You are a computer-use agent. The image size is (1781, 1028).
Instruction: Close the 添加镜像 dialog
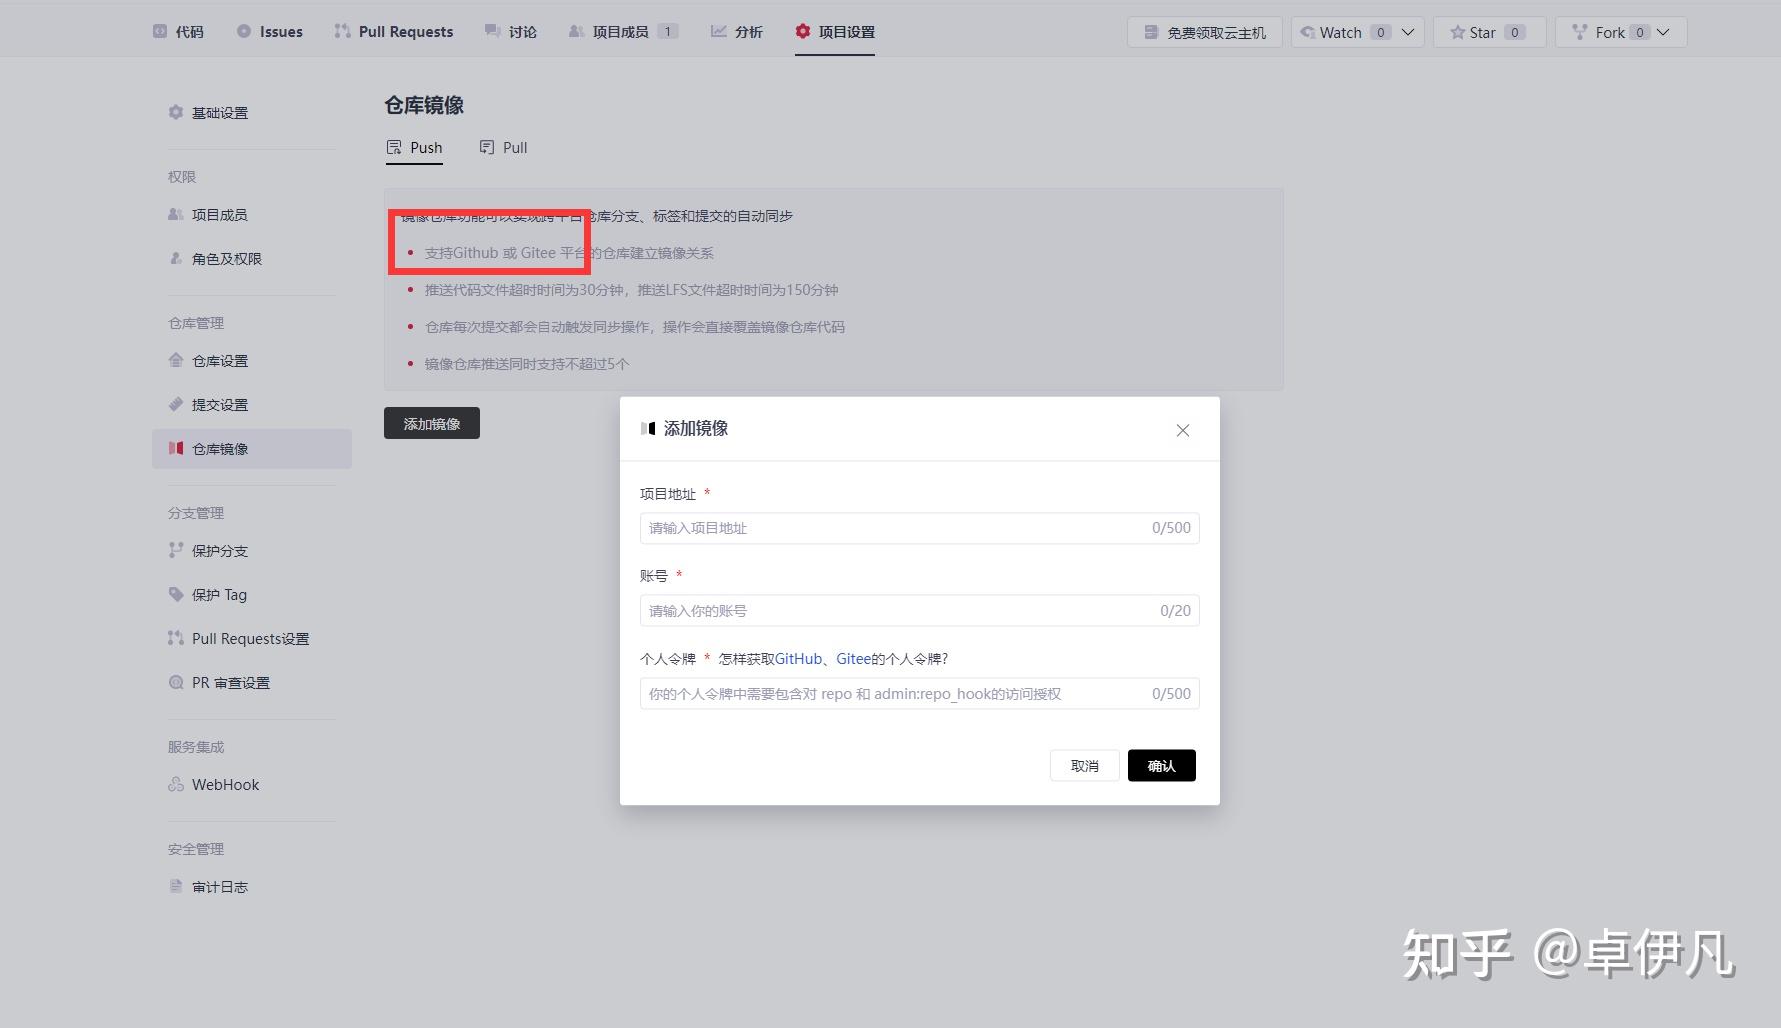click(x=1183, y=430)
